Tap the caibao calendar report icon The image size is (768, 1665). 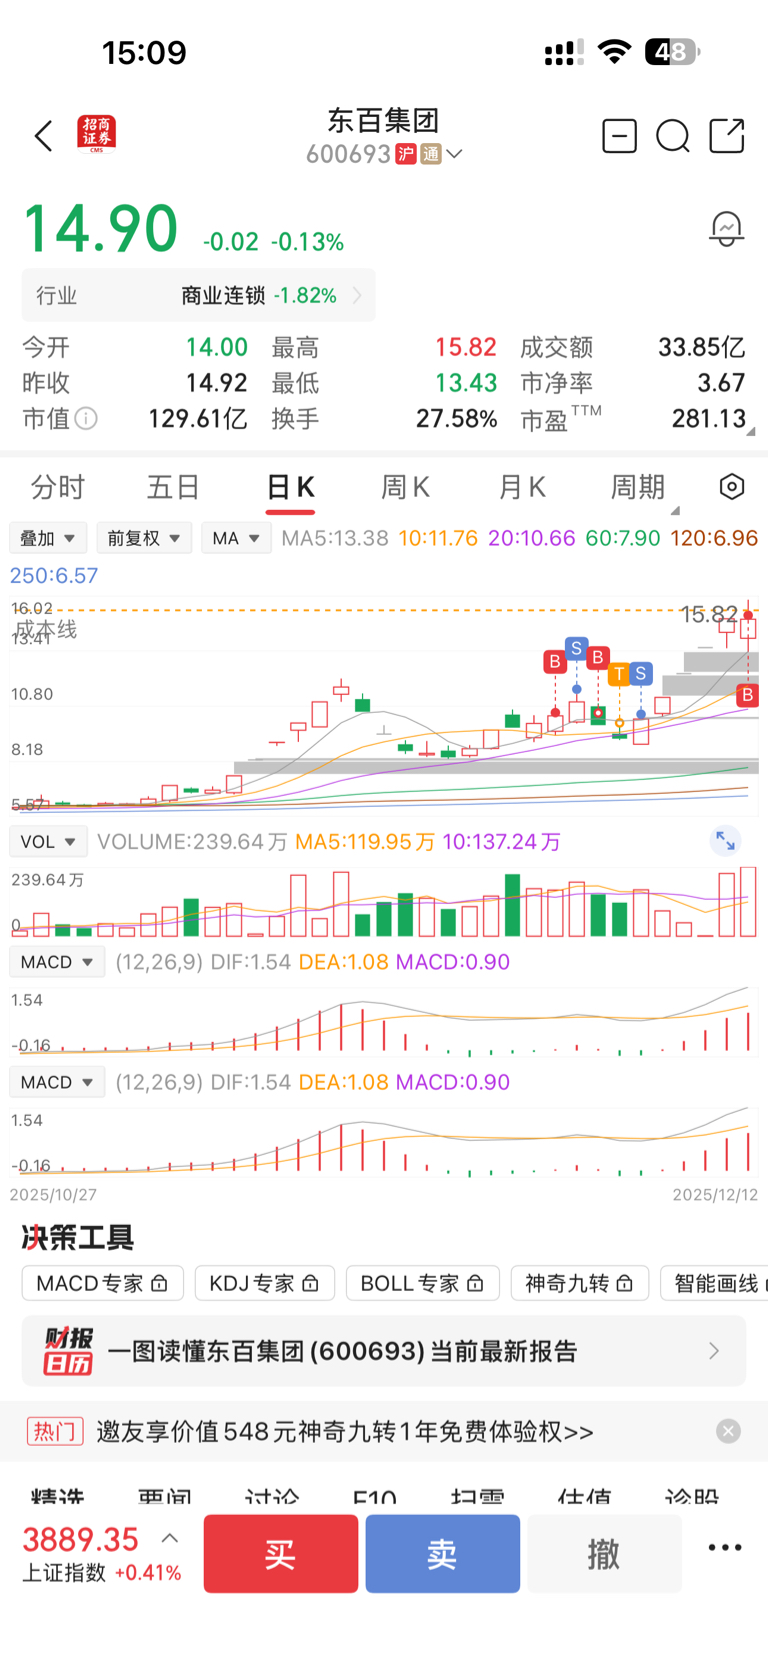(68, 1351)
